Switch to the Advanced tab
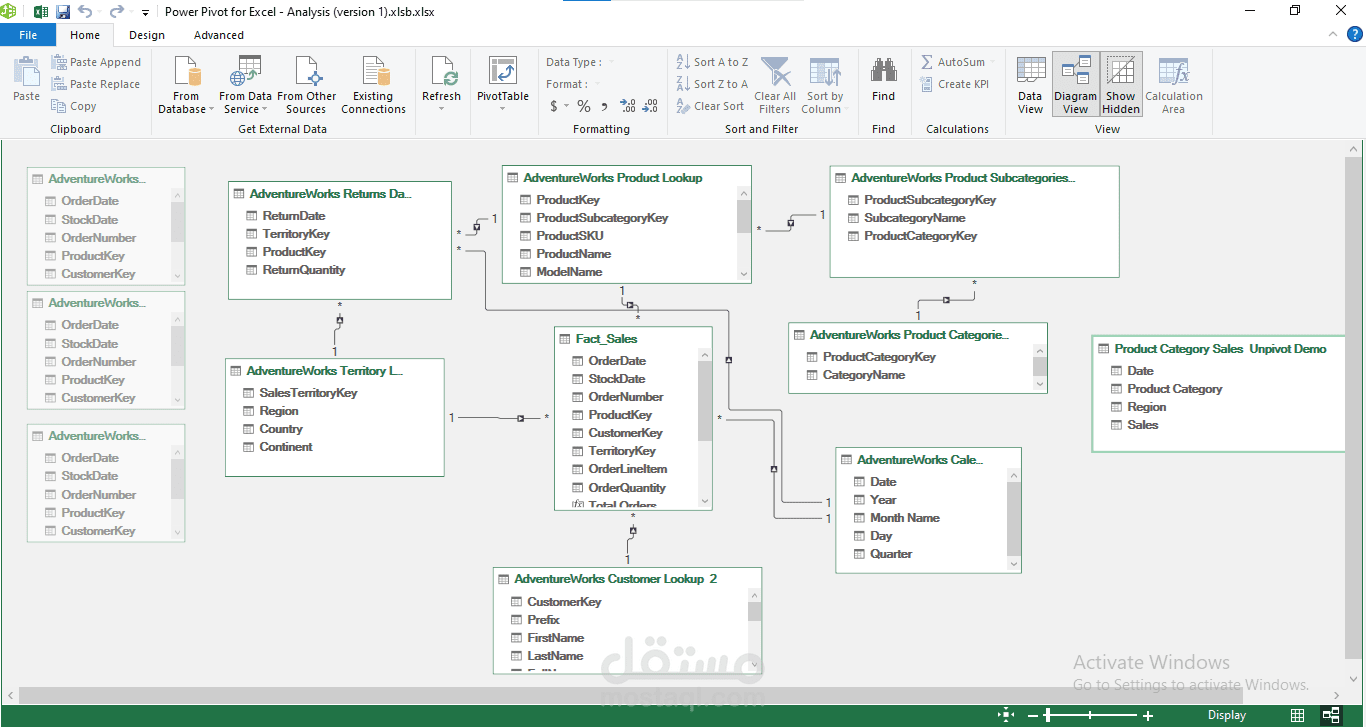The height and width of the screenshot is (727, 1366). 219,35
